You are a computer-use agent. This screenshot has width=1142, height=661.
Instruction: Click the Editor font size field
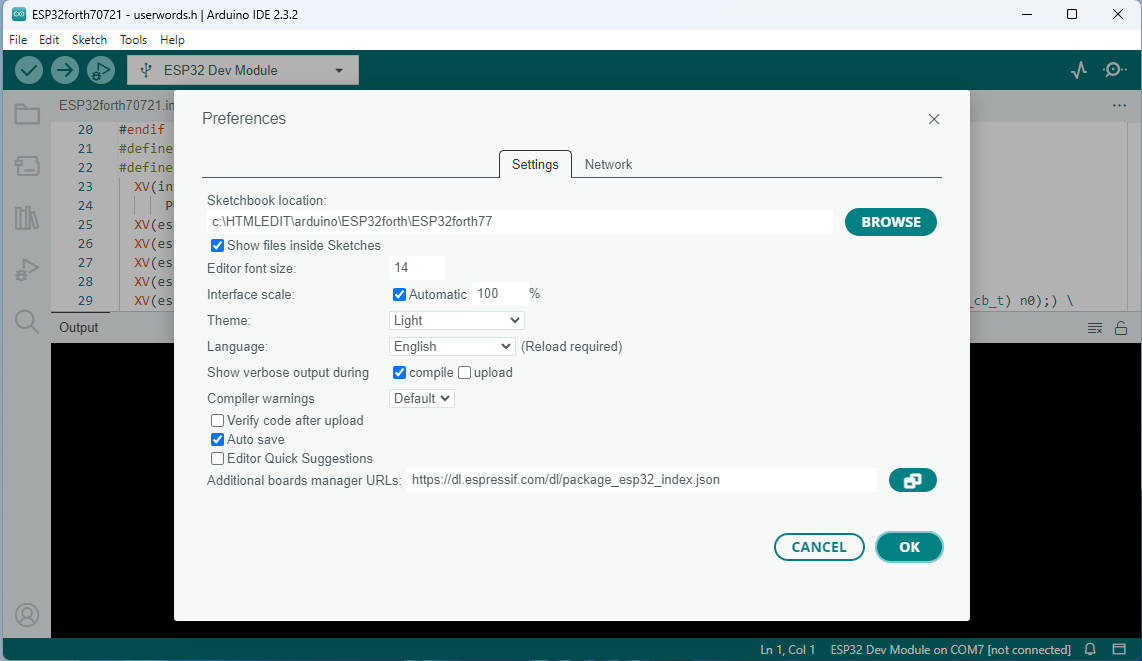[418, 268]
